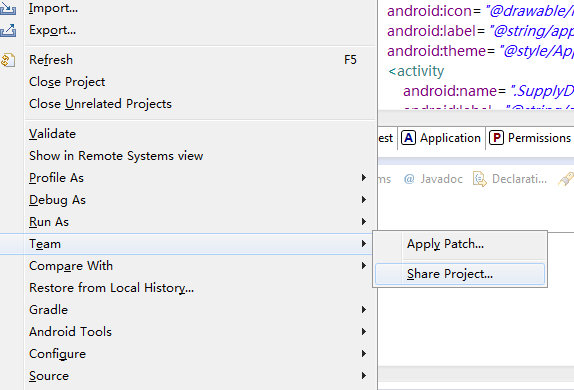Expand arrow next to Profile As
The height and width of the screenshot is (390, 574).
364,178
